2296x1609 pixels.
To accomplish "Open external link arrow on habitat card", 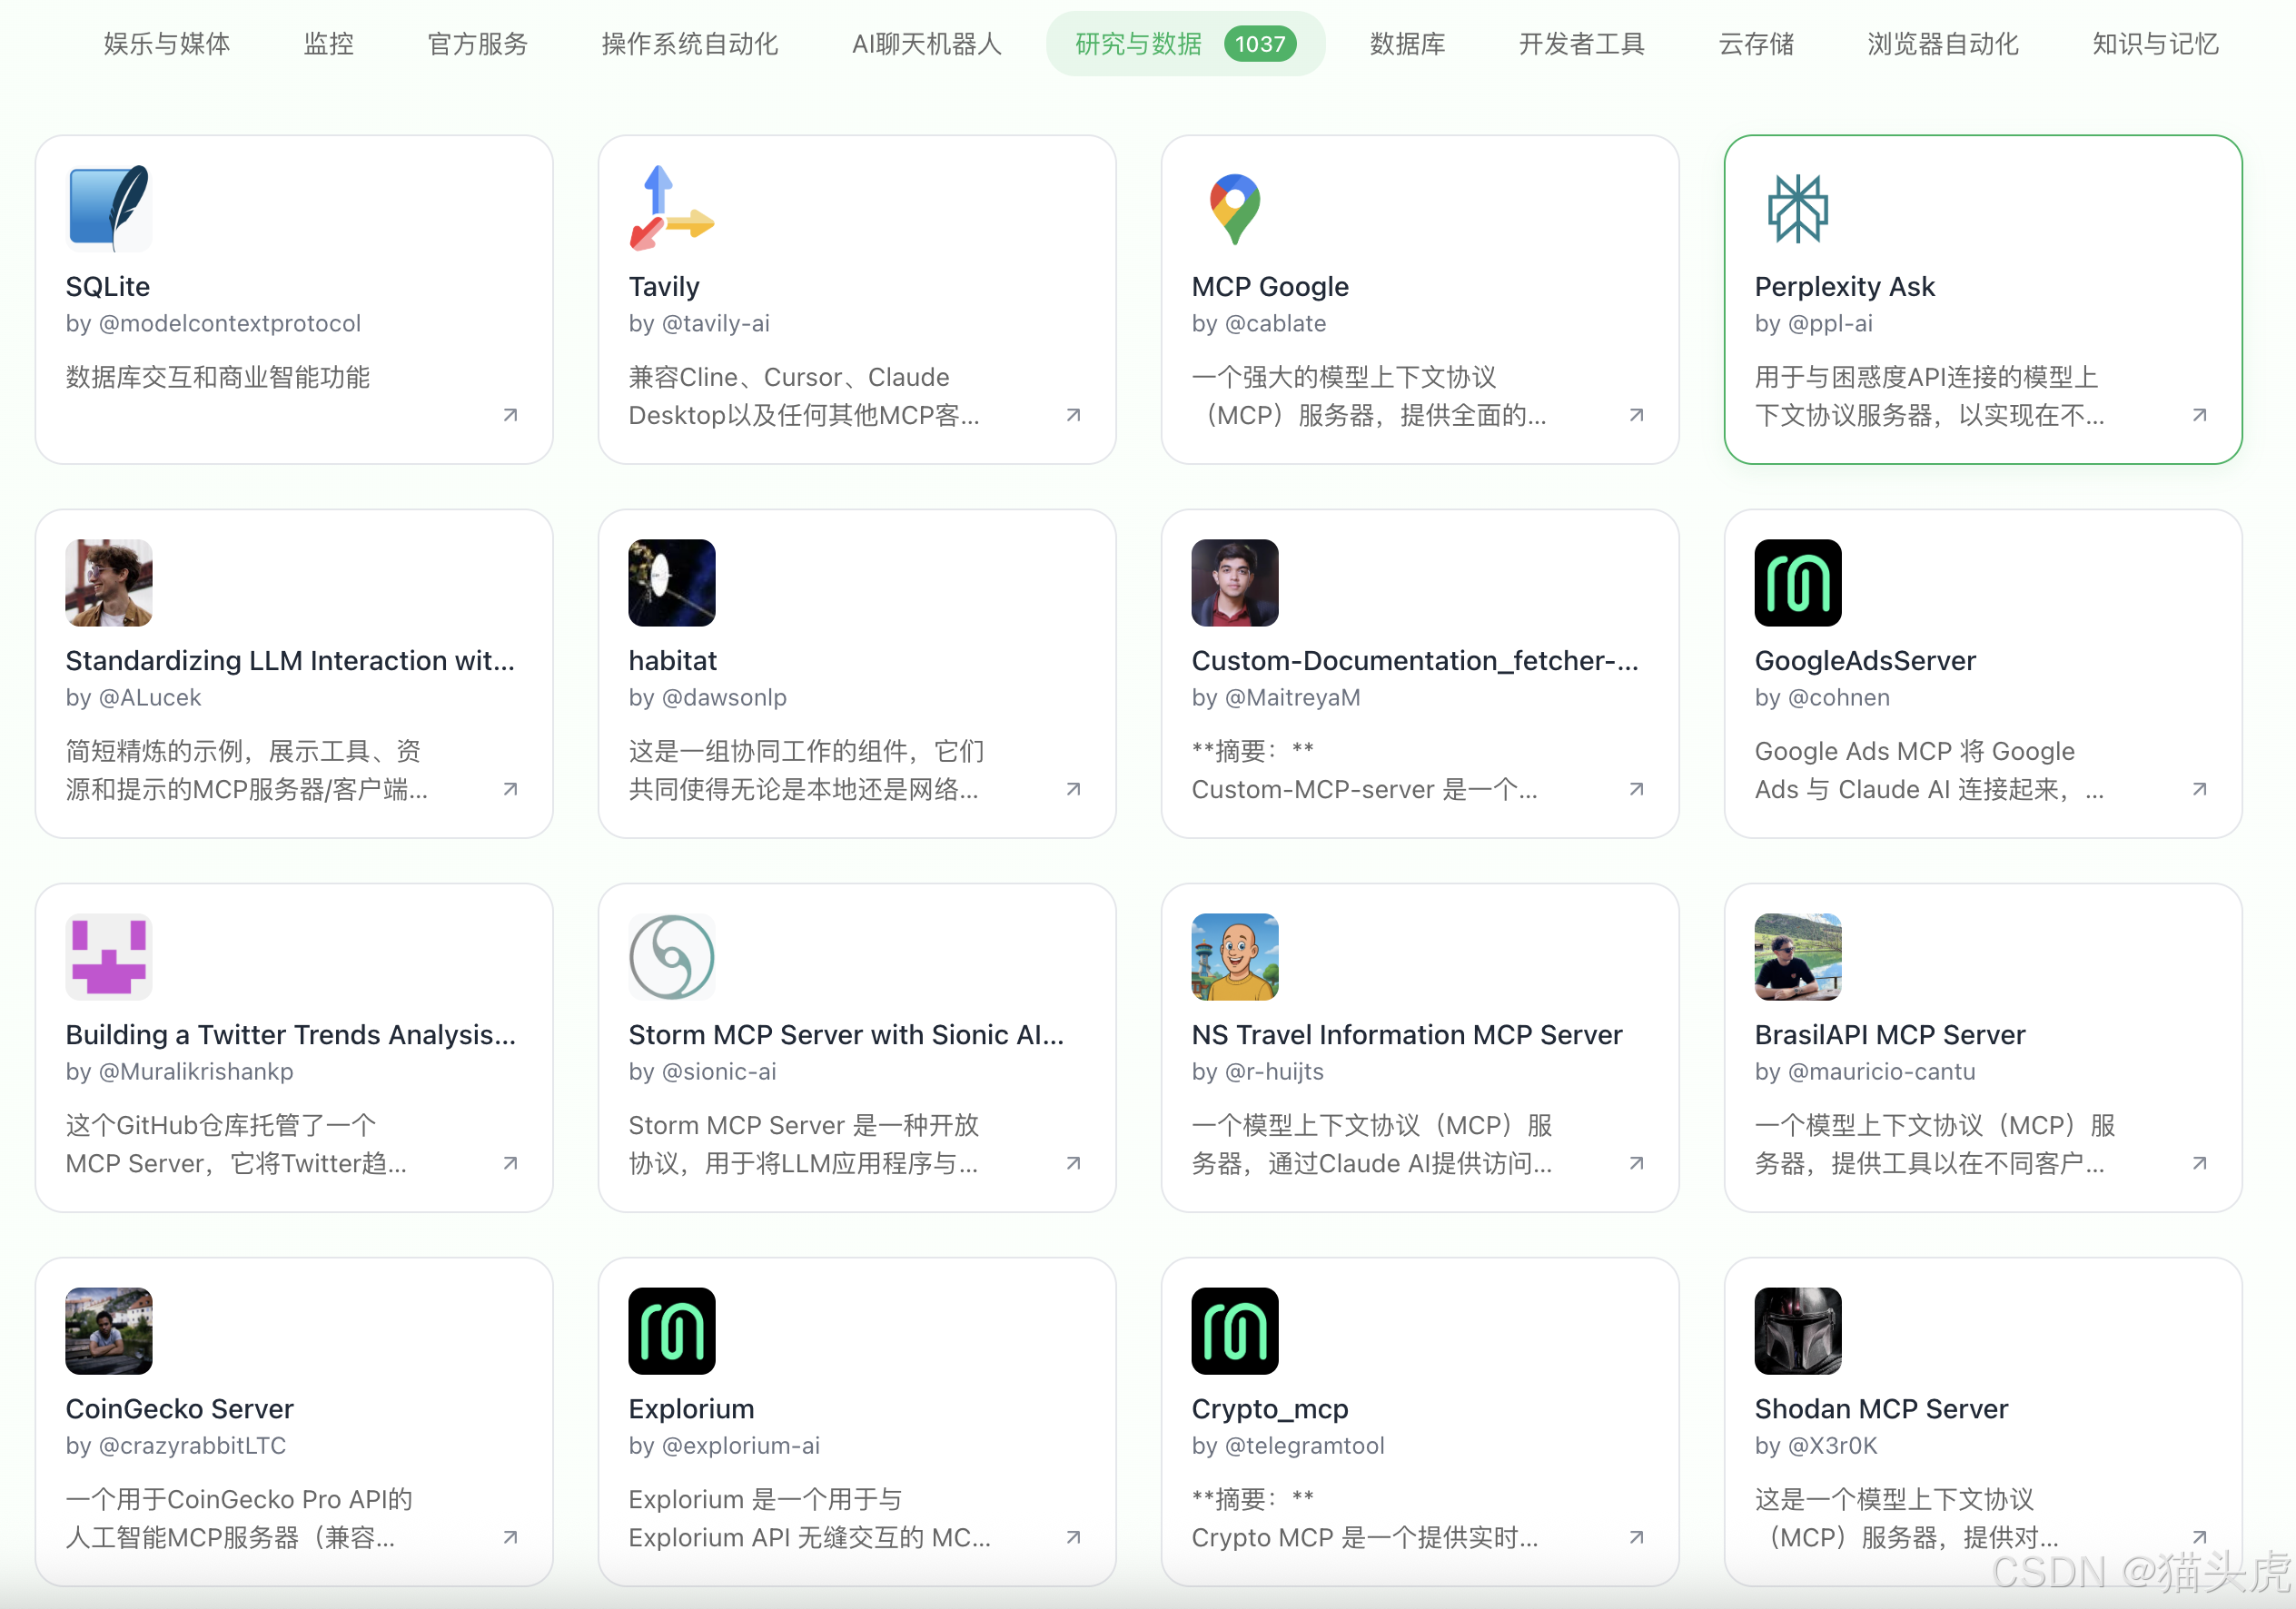I will pos(1074,789).
